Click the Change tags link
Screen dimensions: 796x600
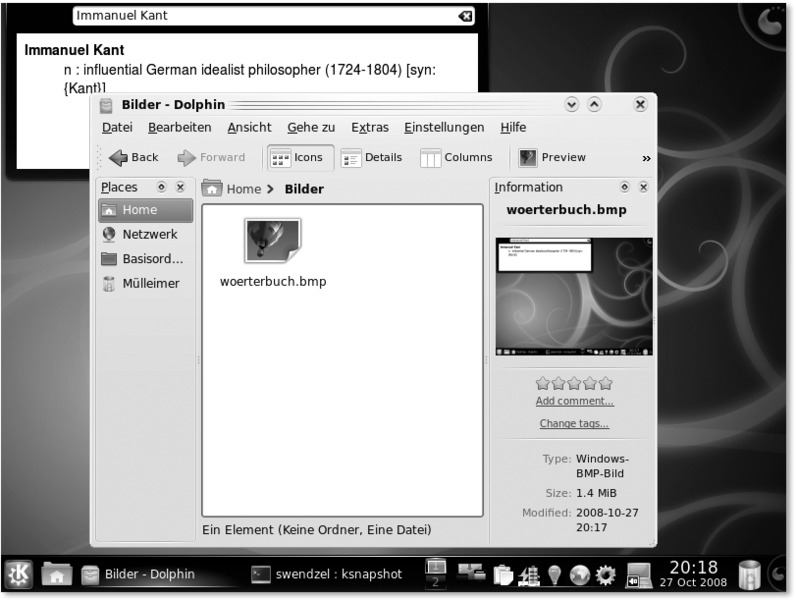574,424
